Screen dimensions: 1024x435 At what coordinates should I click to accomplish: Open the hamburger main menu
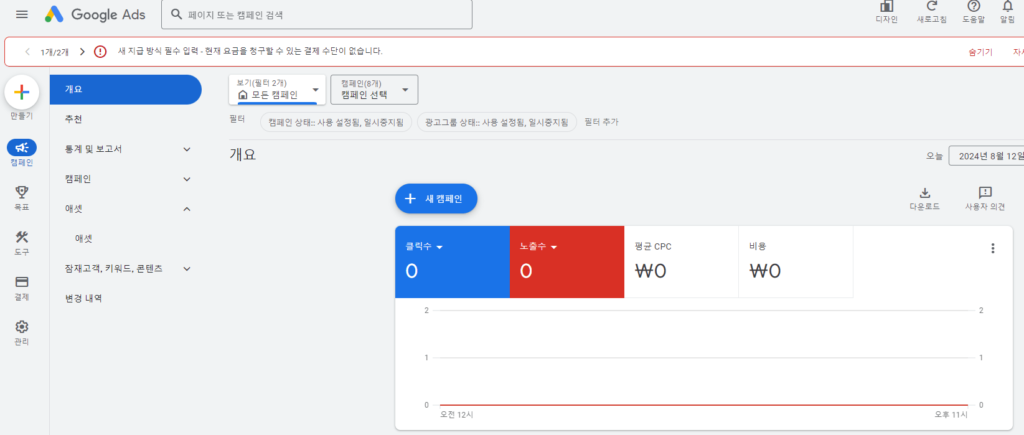[22, 14]
